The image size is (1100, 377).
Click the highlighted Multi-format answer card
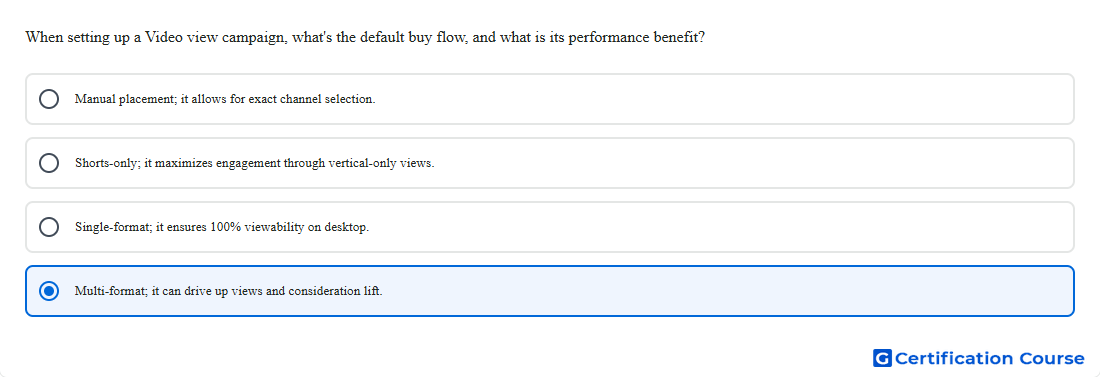point(549,291)
